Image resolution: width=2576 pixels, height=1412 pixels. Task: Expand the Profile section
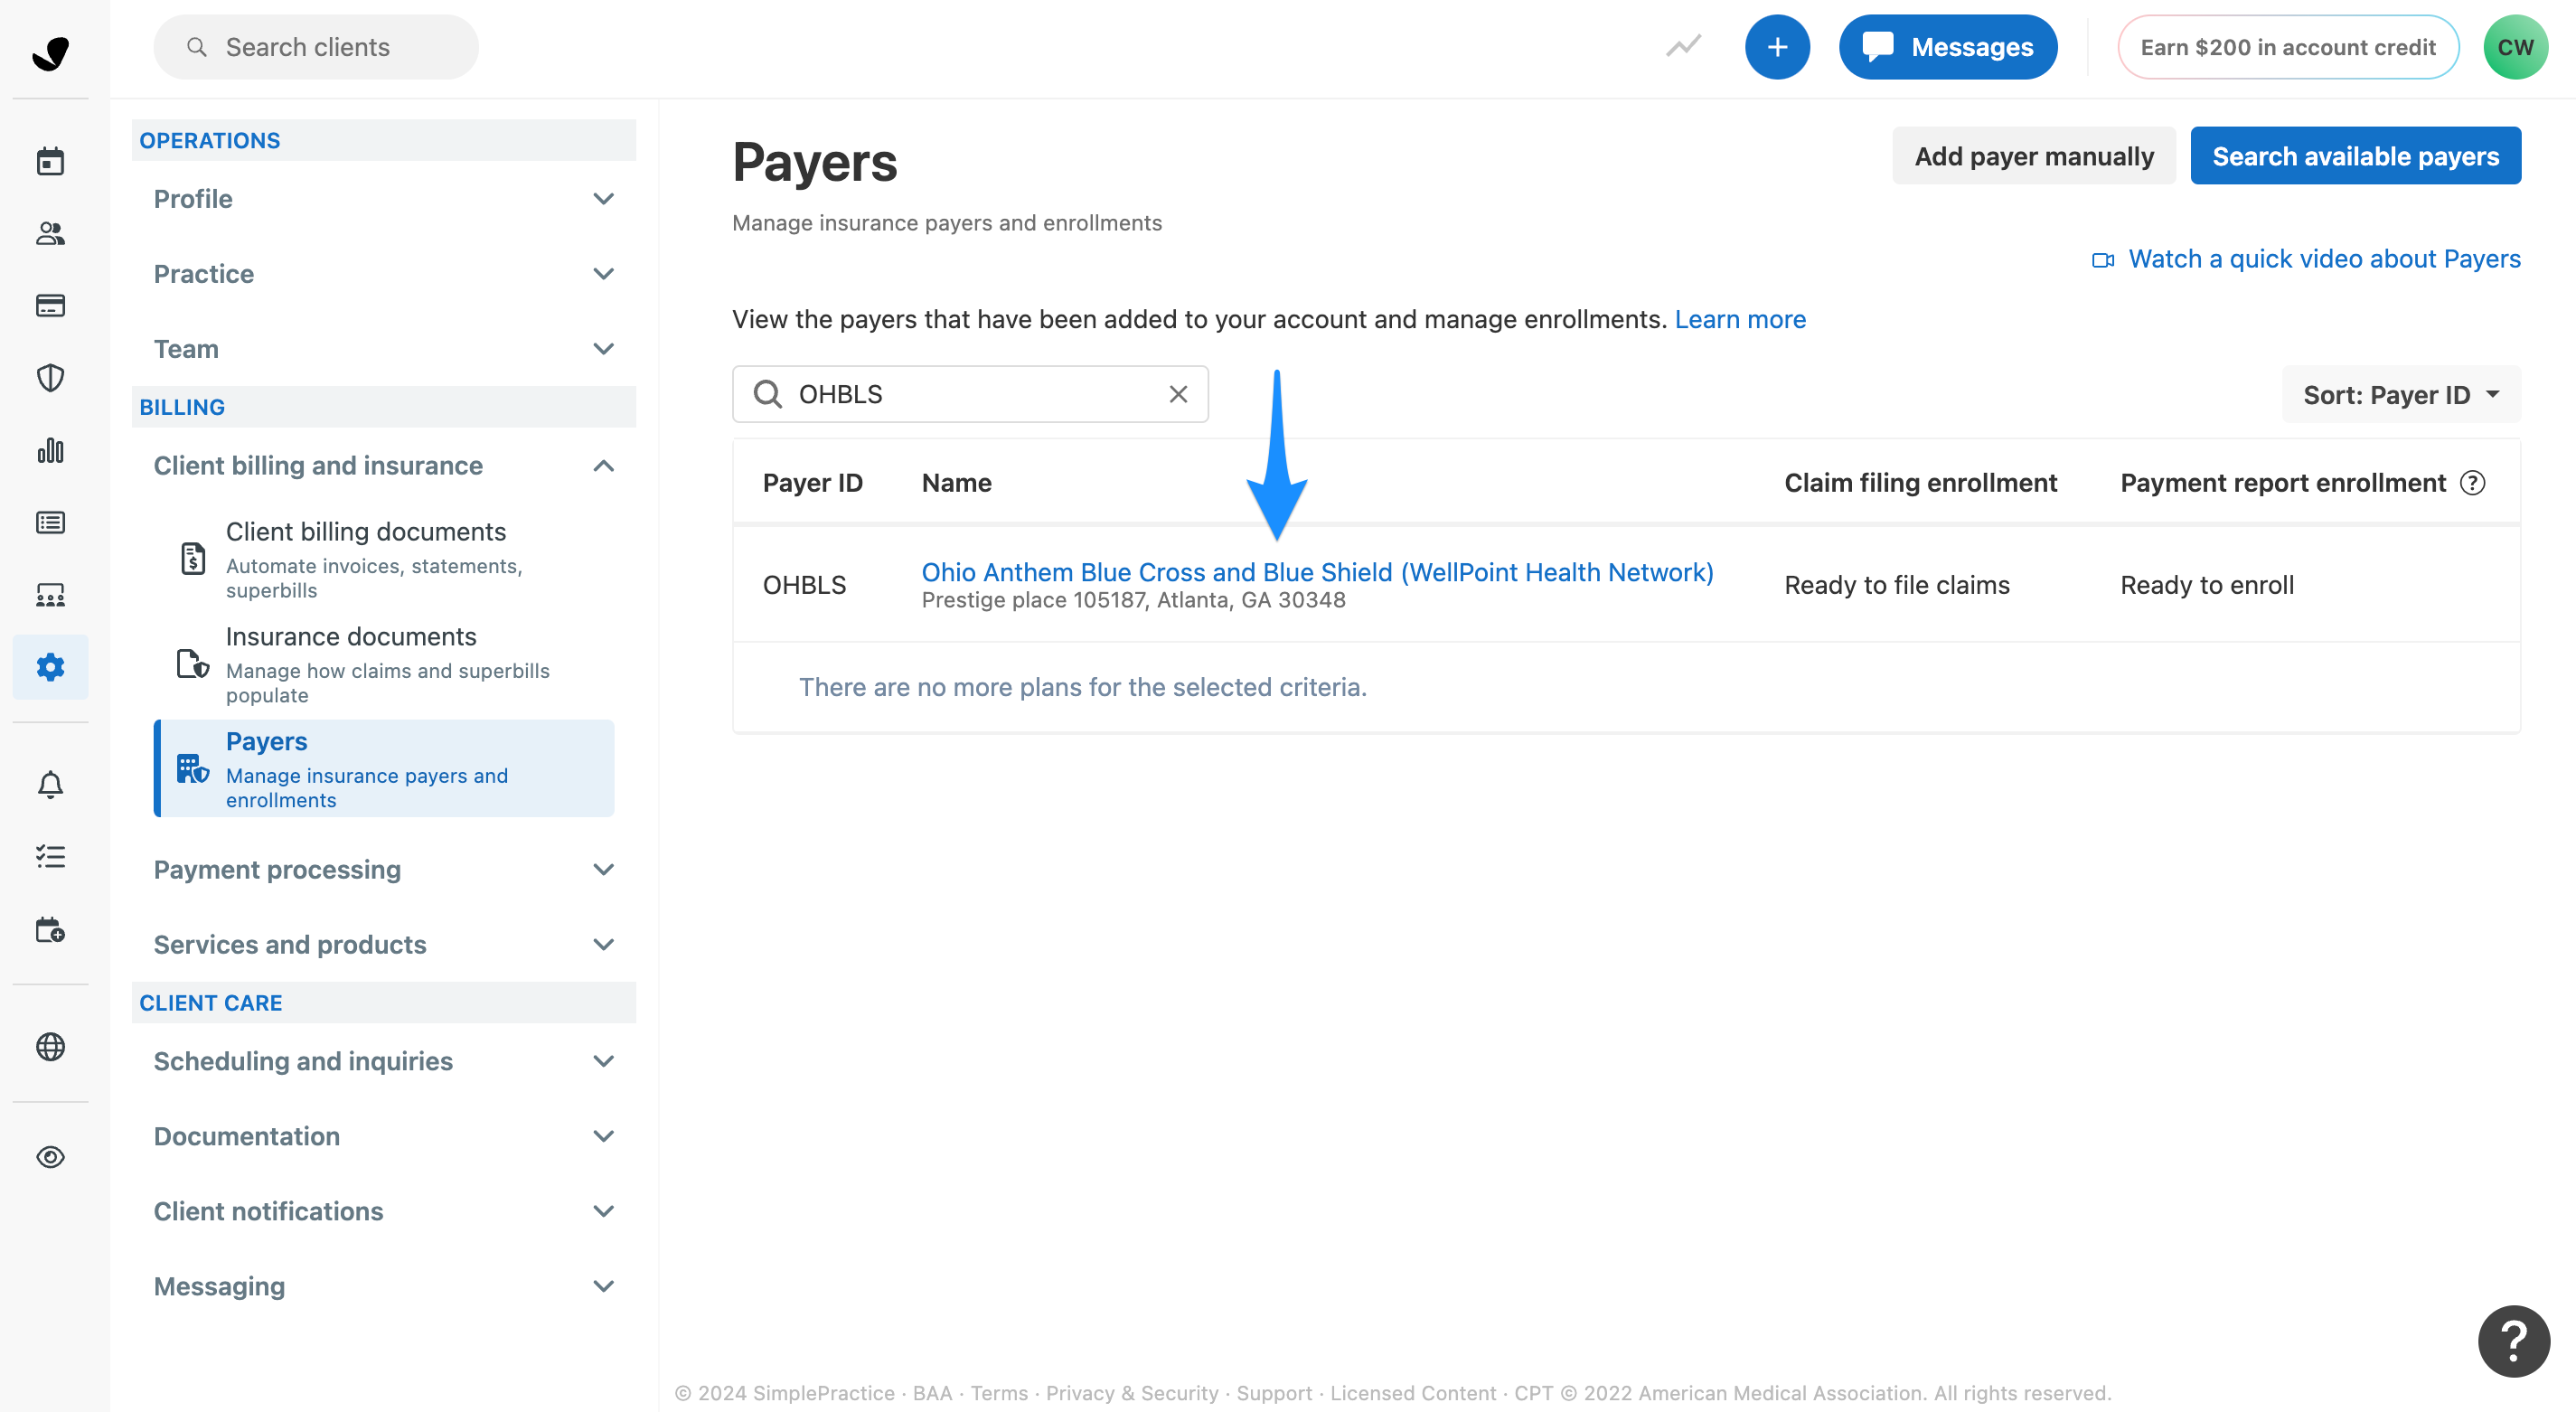(x=384, y=199)
